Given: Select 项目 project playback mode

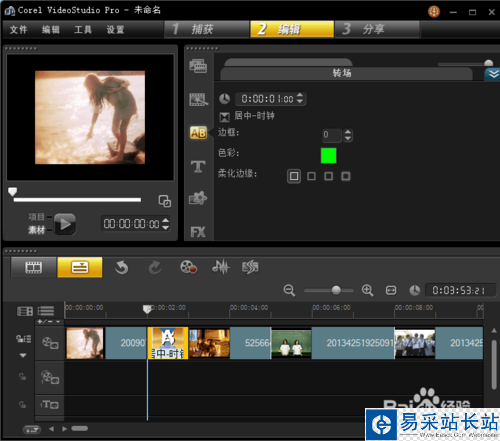Looking at the screenshot, I should [37, 217].
